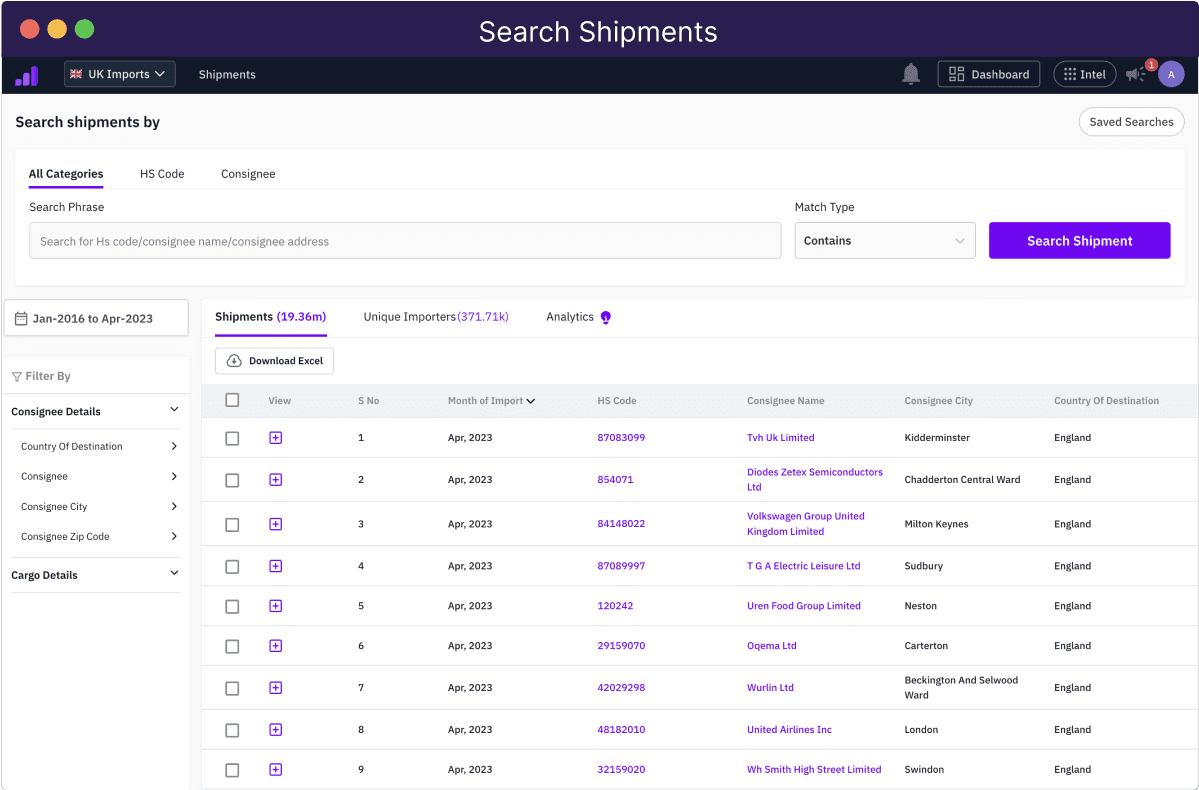Expand row 8 United Airlines plus icon
The height and width of the screenshot is (790, 1199).
click(276, 730)
